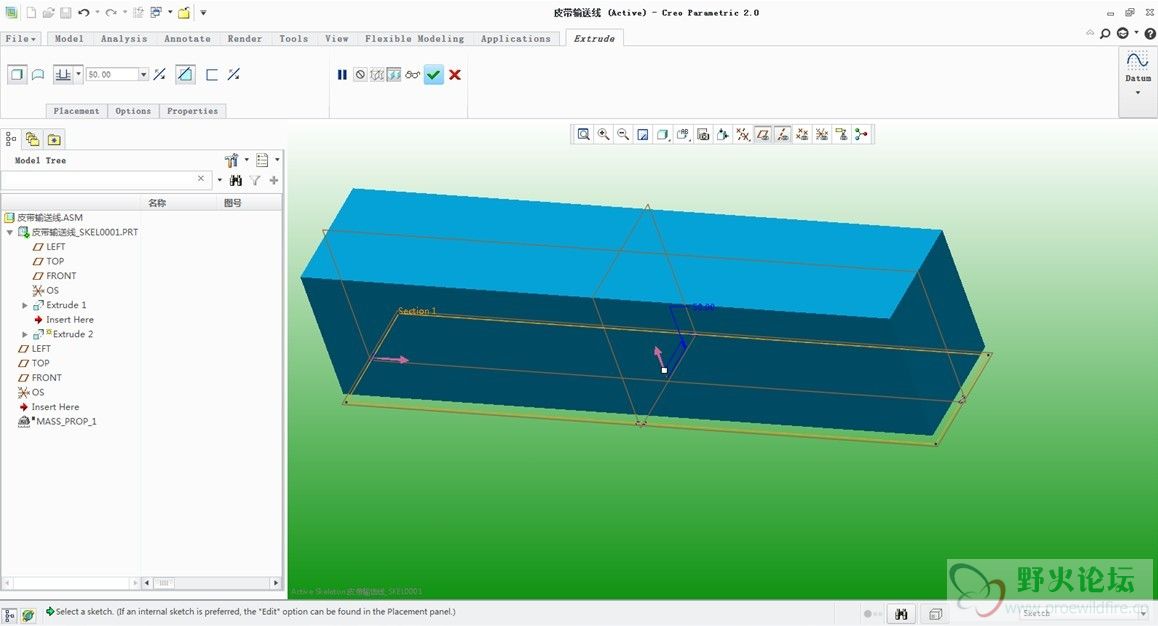Click the depth value field showing 50.00
1158x626 pixels.
pos(112,75)
